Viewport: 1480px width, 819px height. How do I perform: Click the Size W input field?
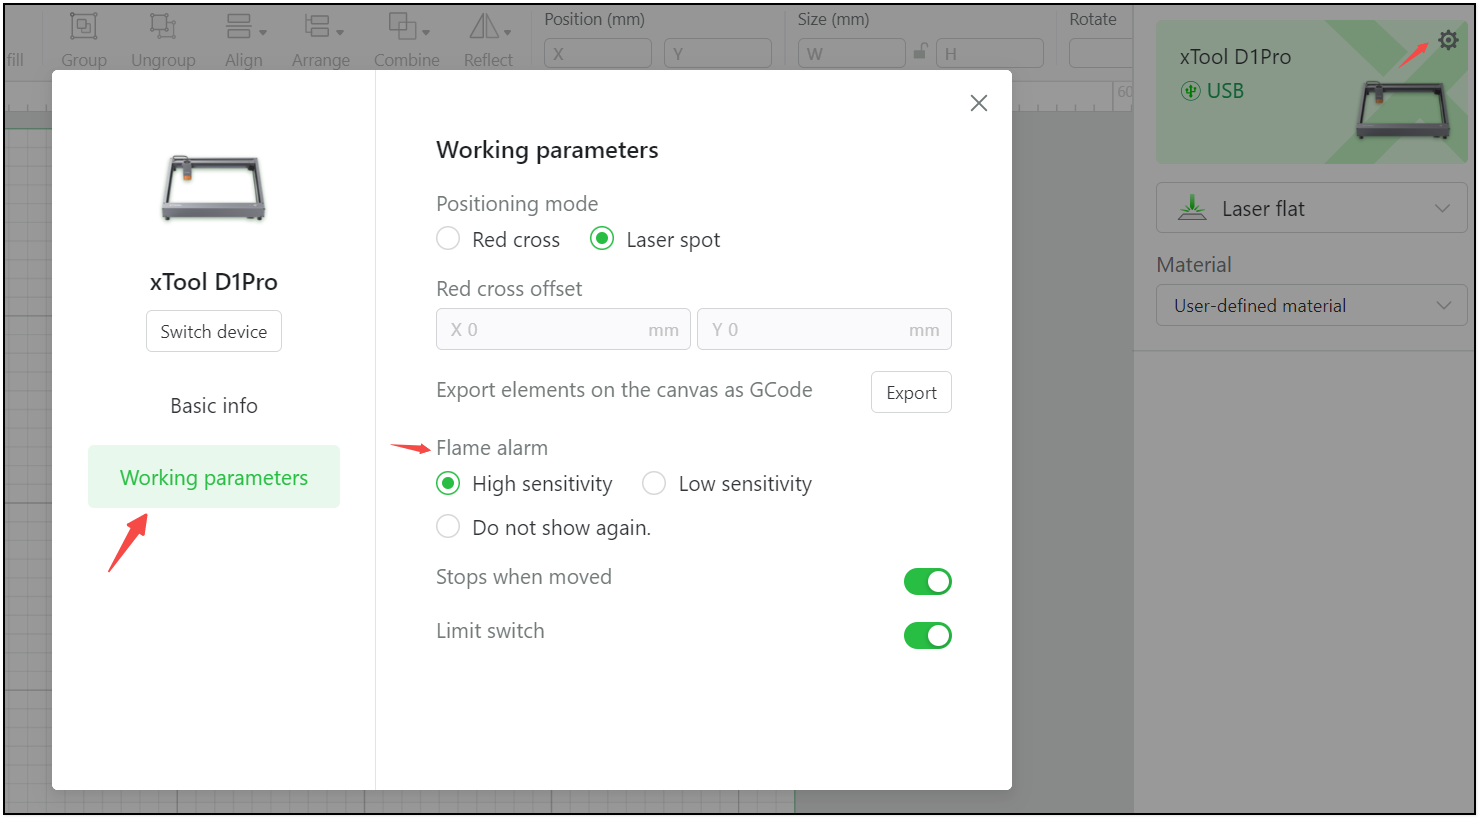coord(852,53)
